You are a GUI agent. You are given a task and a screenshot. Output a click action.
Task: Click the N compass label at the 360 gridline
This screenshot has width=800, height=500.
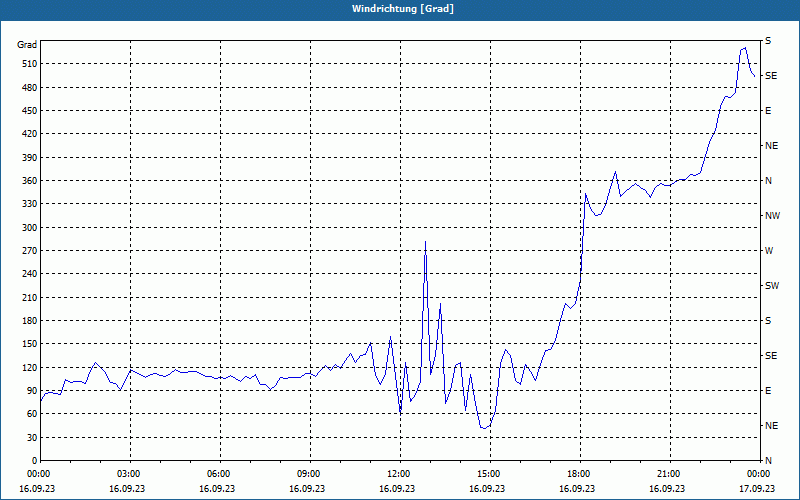point(768,181)
